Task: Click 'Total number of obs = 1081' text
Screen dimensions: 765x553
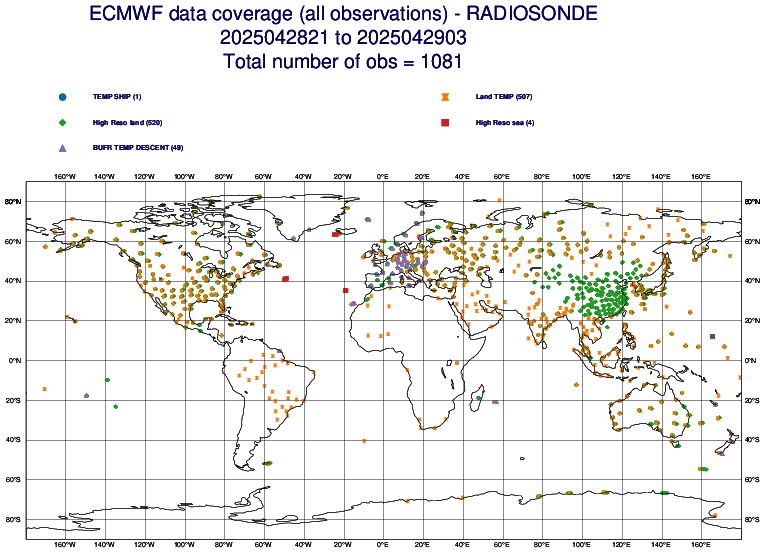Action: click(x=342, y=62)
